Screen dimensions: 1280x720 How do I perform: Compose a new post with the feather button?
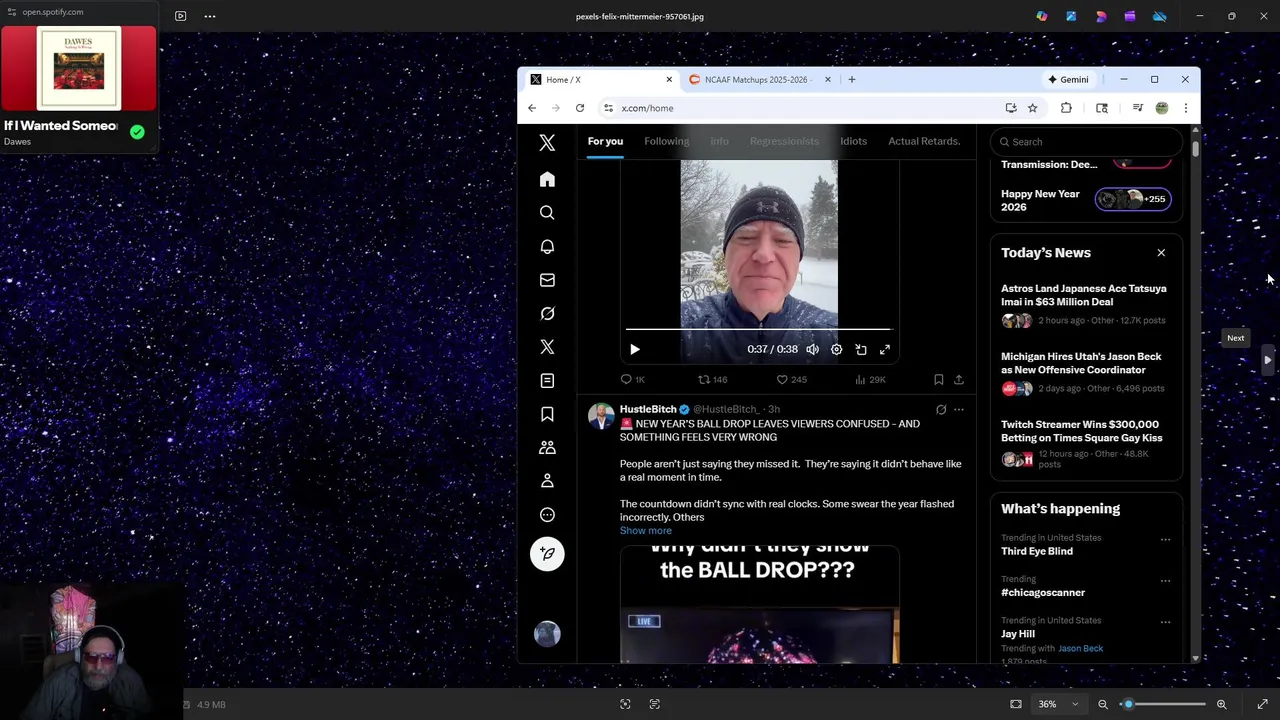547,554
